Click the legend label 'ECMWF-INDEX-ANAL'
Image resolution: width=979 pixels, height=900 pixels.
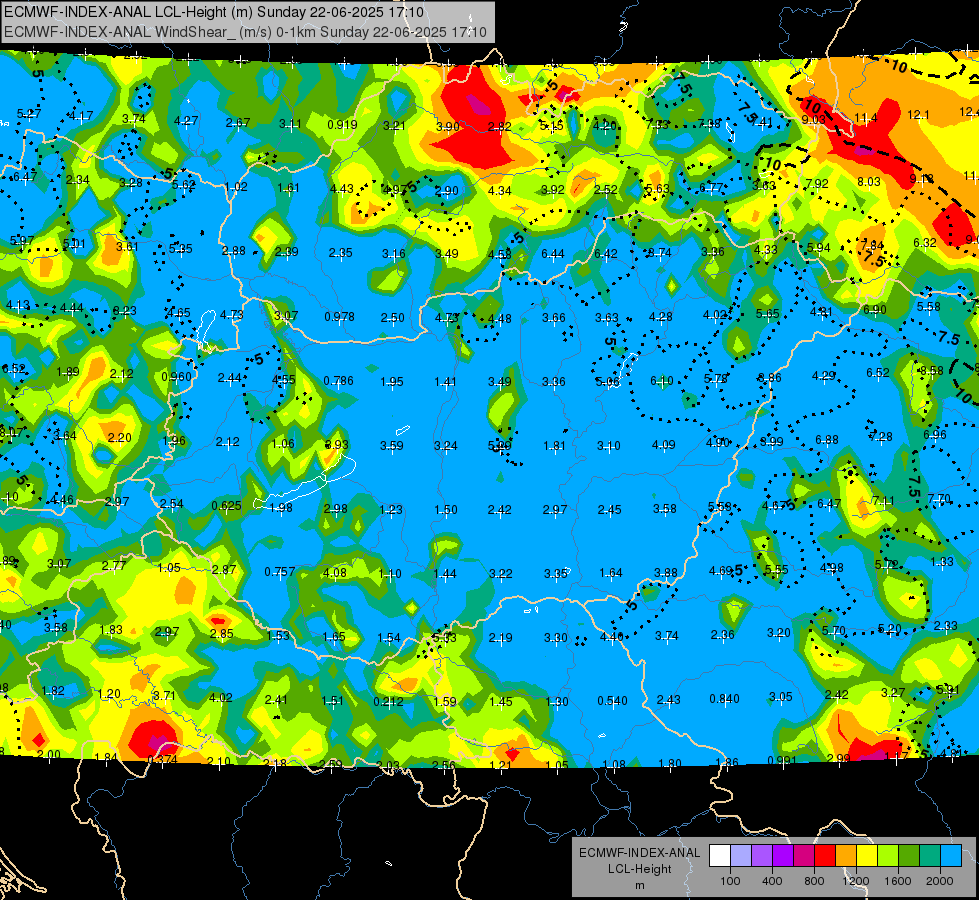point(640,853)
